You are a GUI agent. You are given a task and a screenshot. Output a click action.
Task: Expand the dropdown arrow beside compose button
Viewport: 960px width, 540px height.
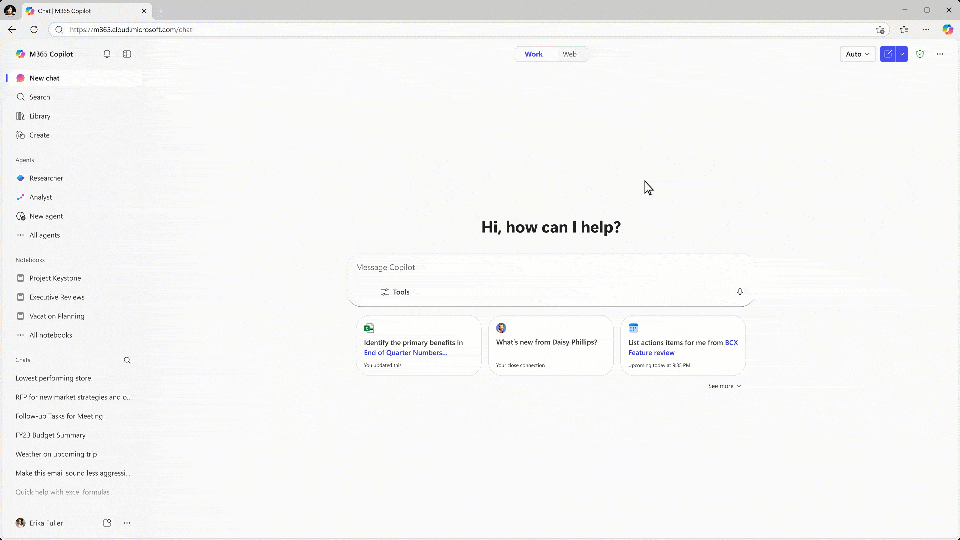tap(902, 54)
